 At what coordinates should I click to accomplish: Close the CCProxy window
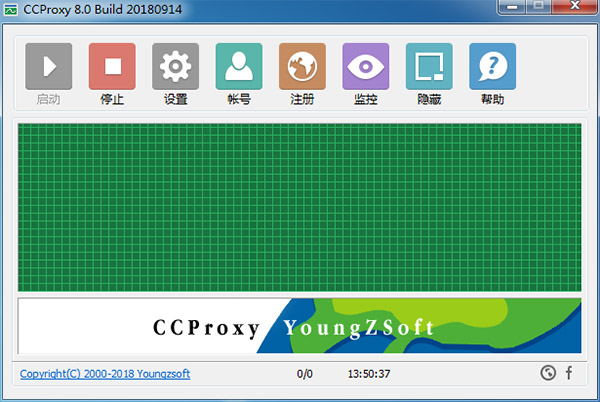tap(574, 8)
